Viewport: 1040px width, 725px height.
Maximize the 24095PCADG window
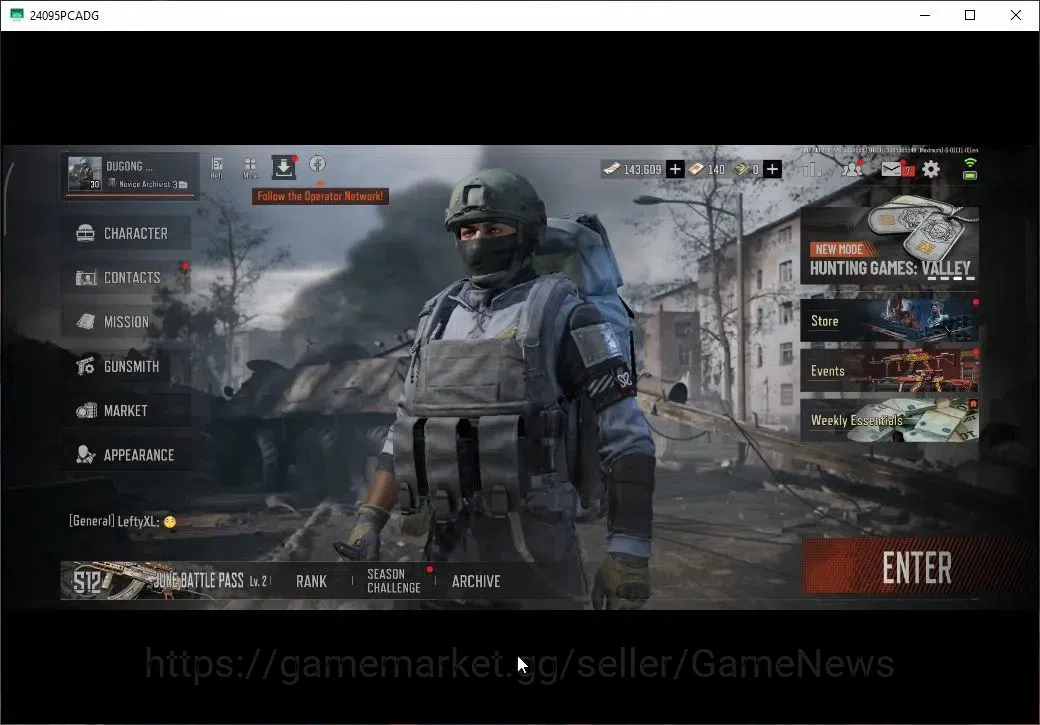(970, 15)
